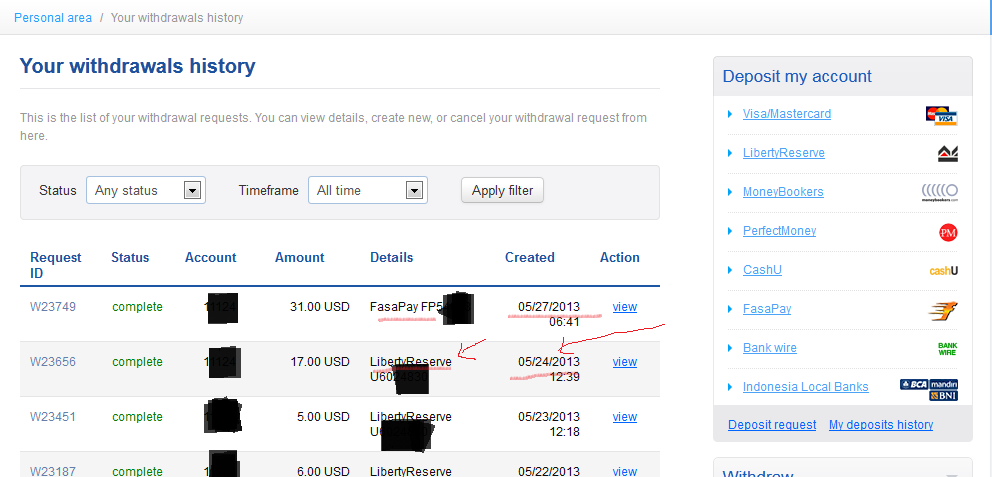Click the Details column header
This screenshot has width=992, height=477.
pyautogui.click(x=392, y=257)
